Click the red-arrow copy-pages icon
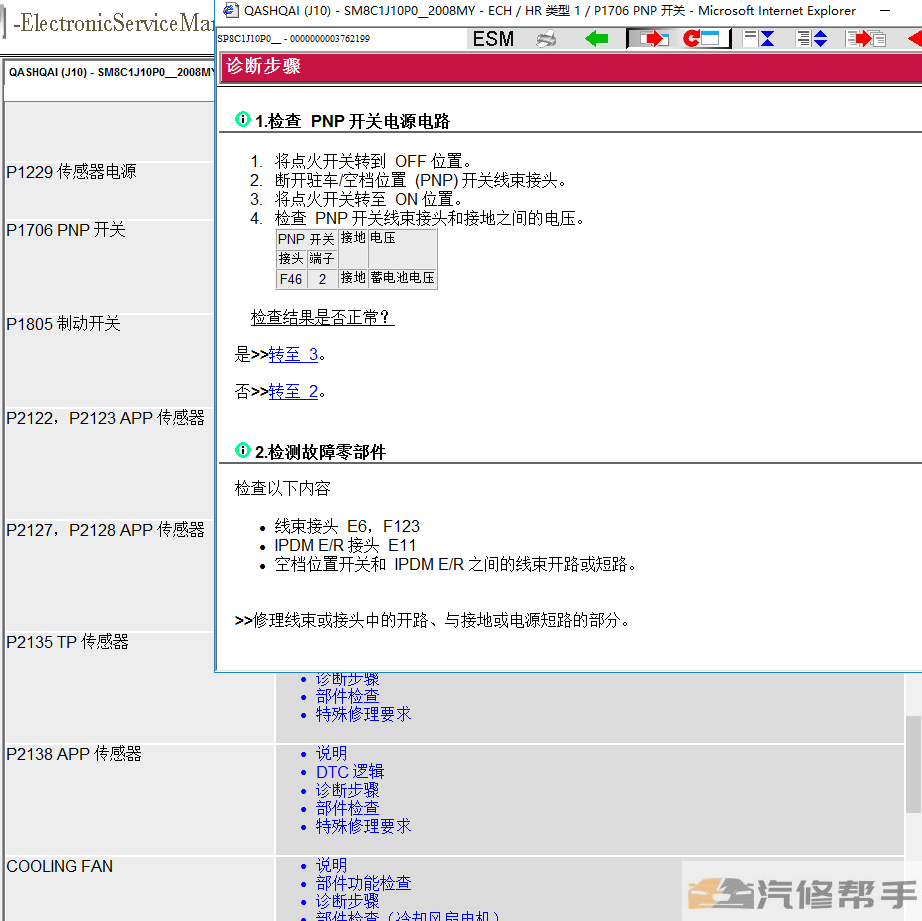Viewport: 922px width, 921px height. (x=866, y=39)
